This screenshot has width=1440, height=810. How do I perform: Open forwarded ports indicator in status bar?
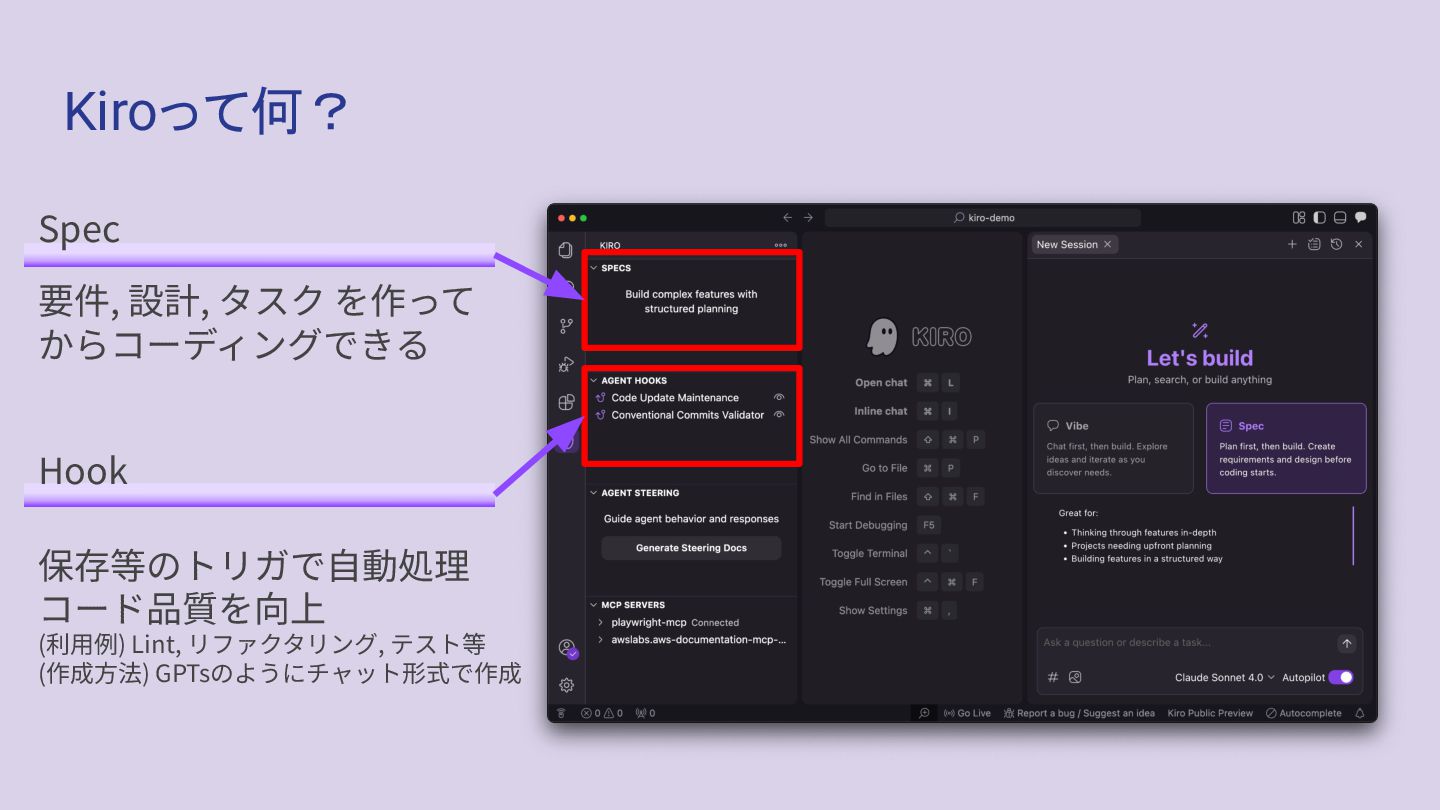tap(645, 713)
